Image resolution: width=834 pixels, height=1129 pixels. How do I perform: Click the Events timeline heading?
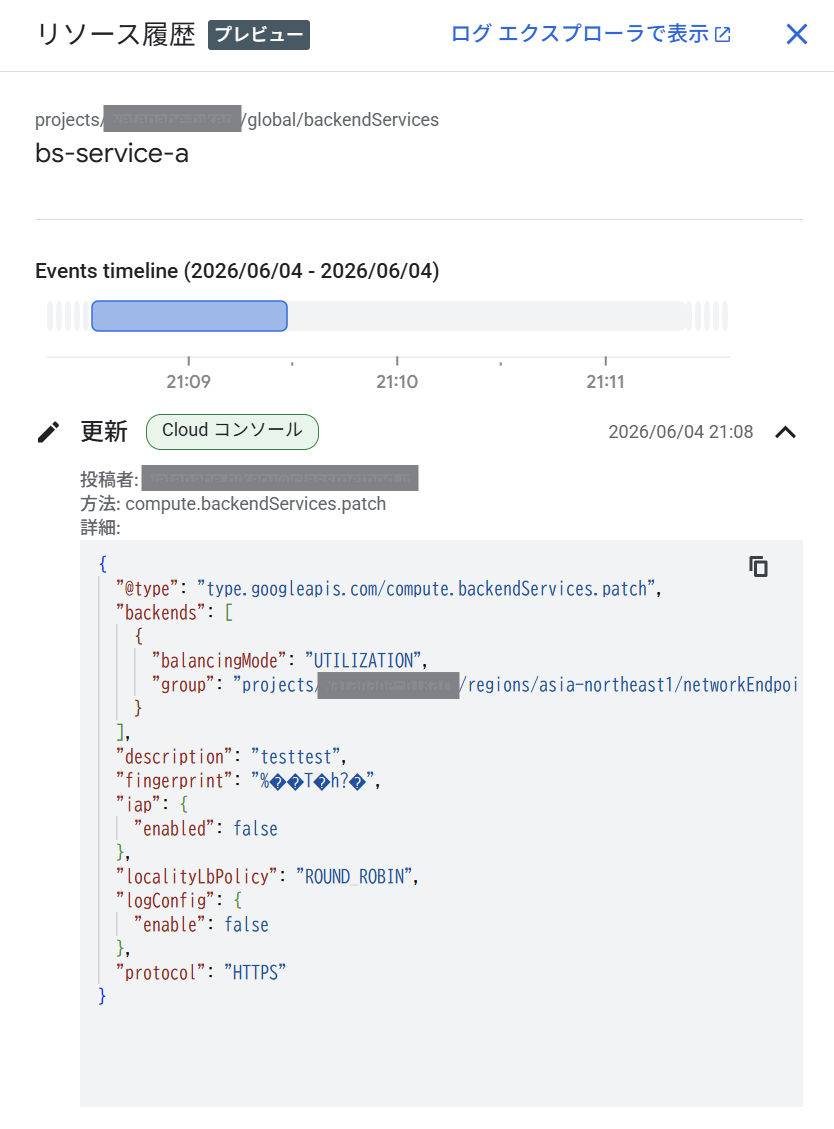tap(237, 271)
